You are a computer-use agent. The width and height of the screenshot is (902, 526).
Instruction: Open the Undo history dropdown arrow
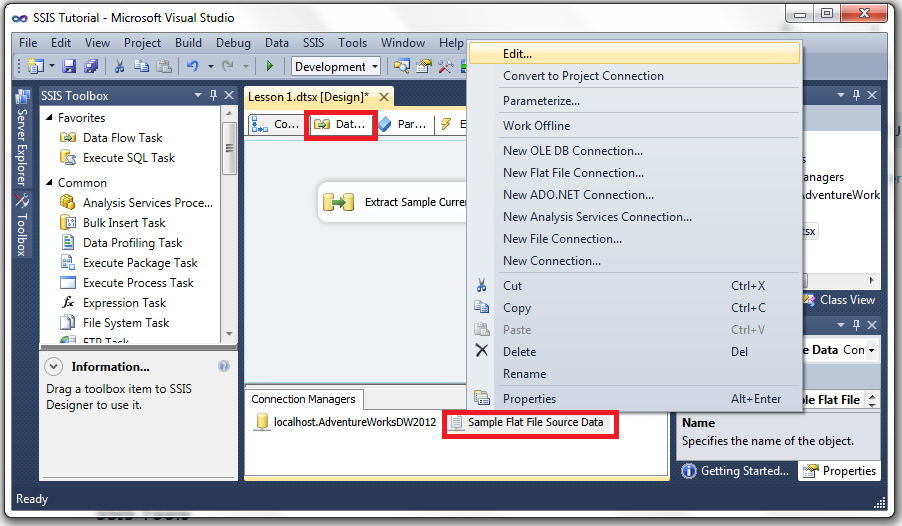pyautogui.click(x=211, y=67)
